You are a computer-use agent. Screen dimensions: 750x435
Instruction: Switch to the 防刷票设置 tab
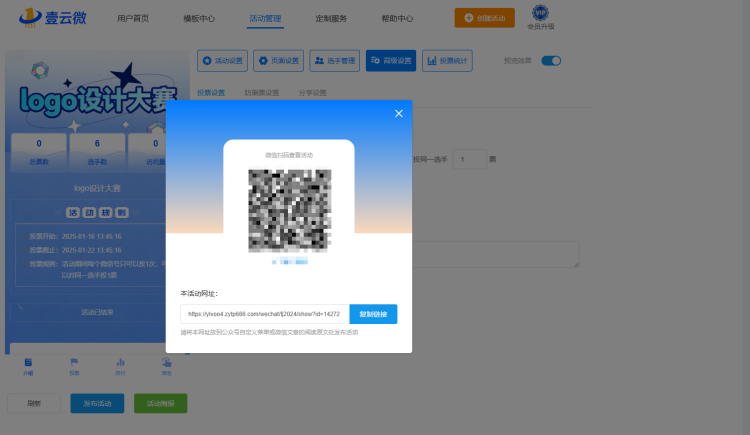point(262,93)
